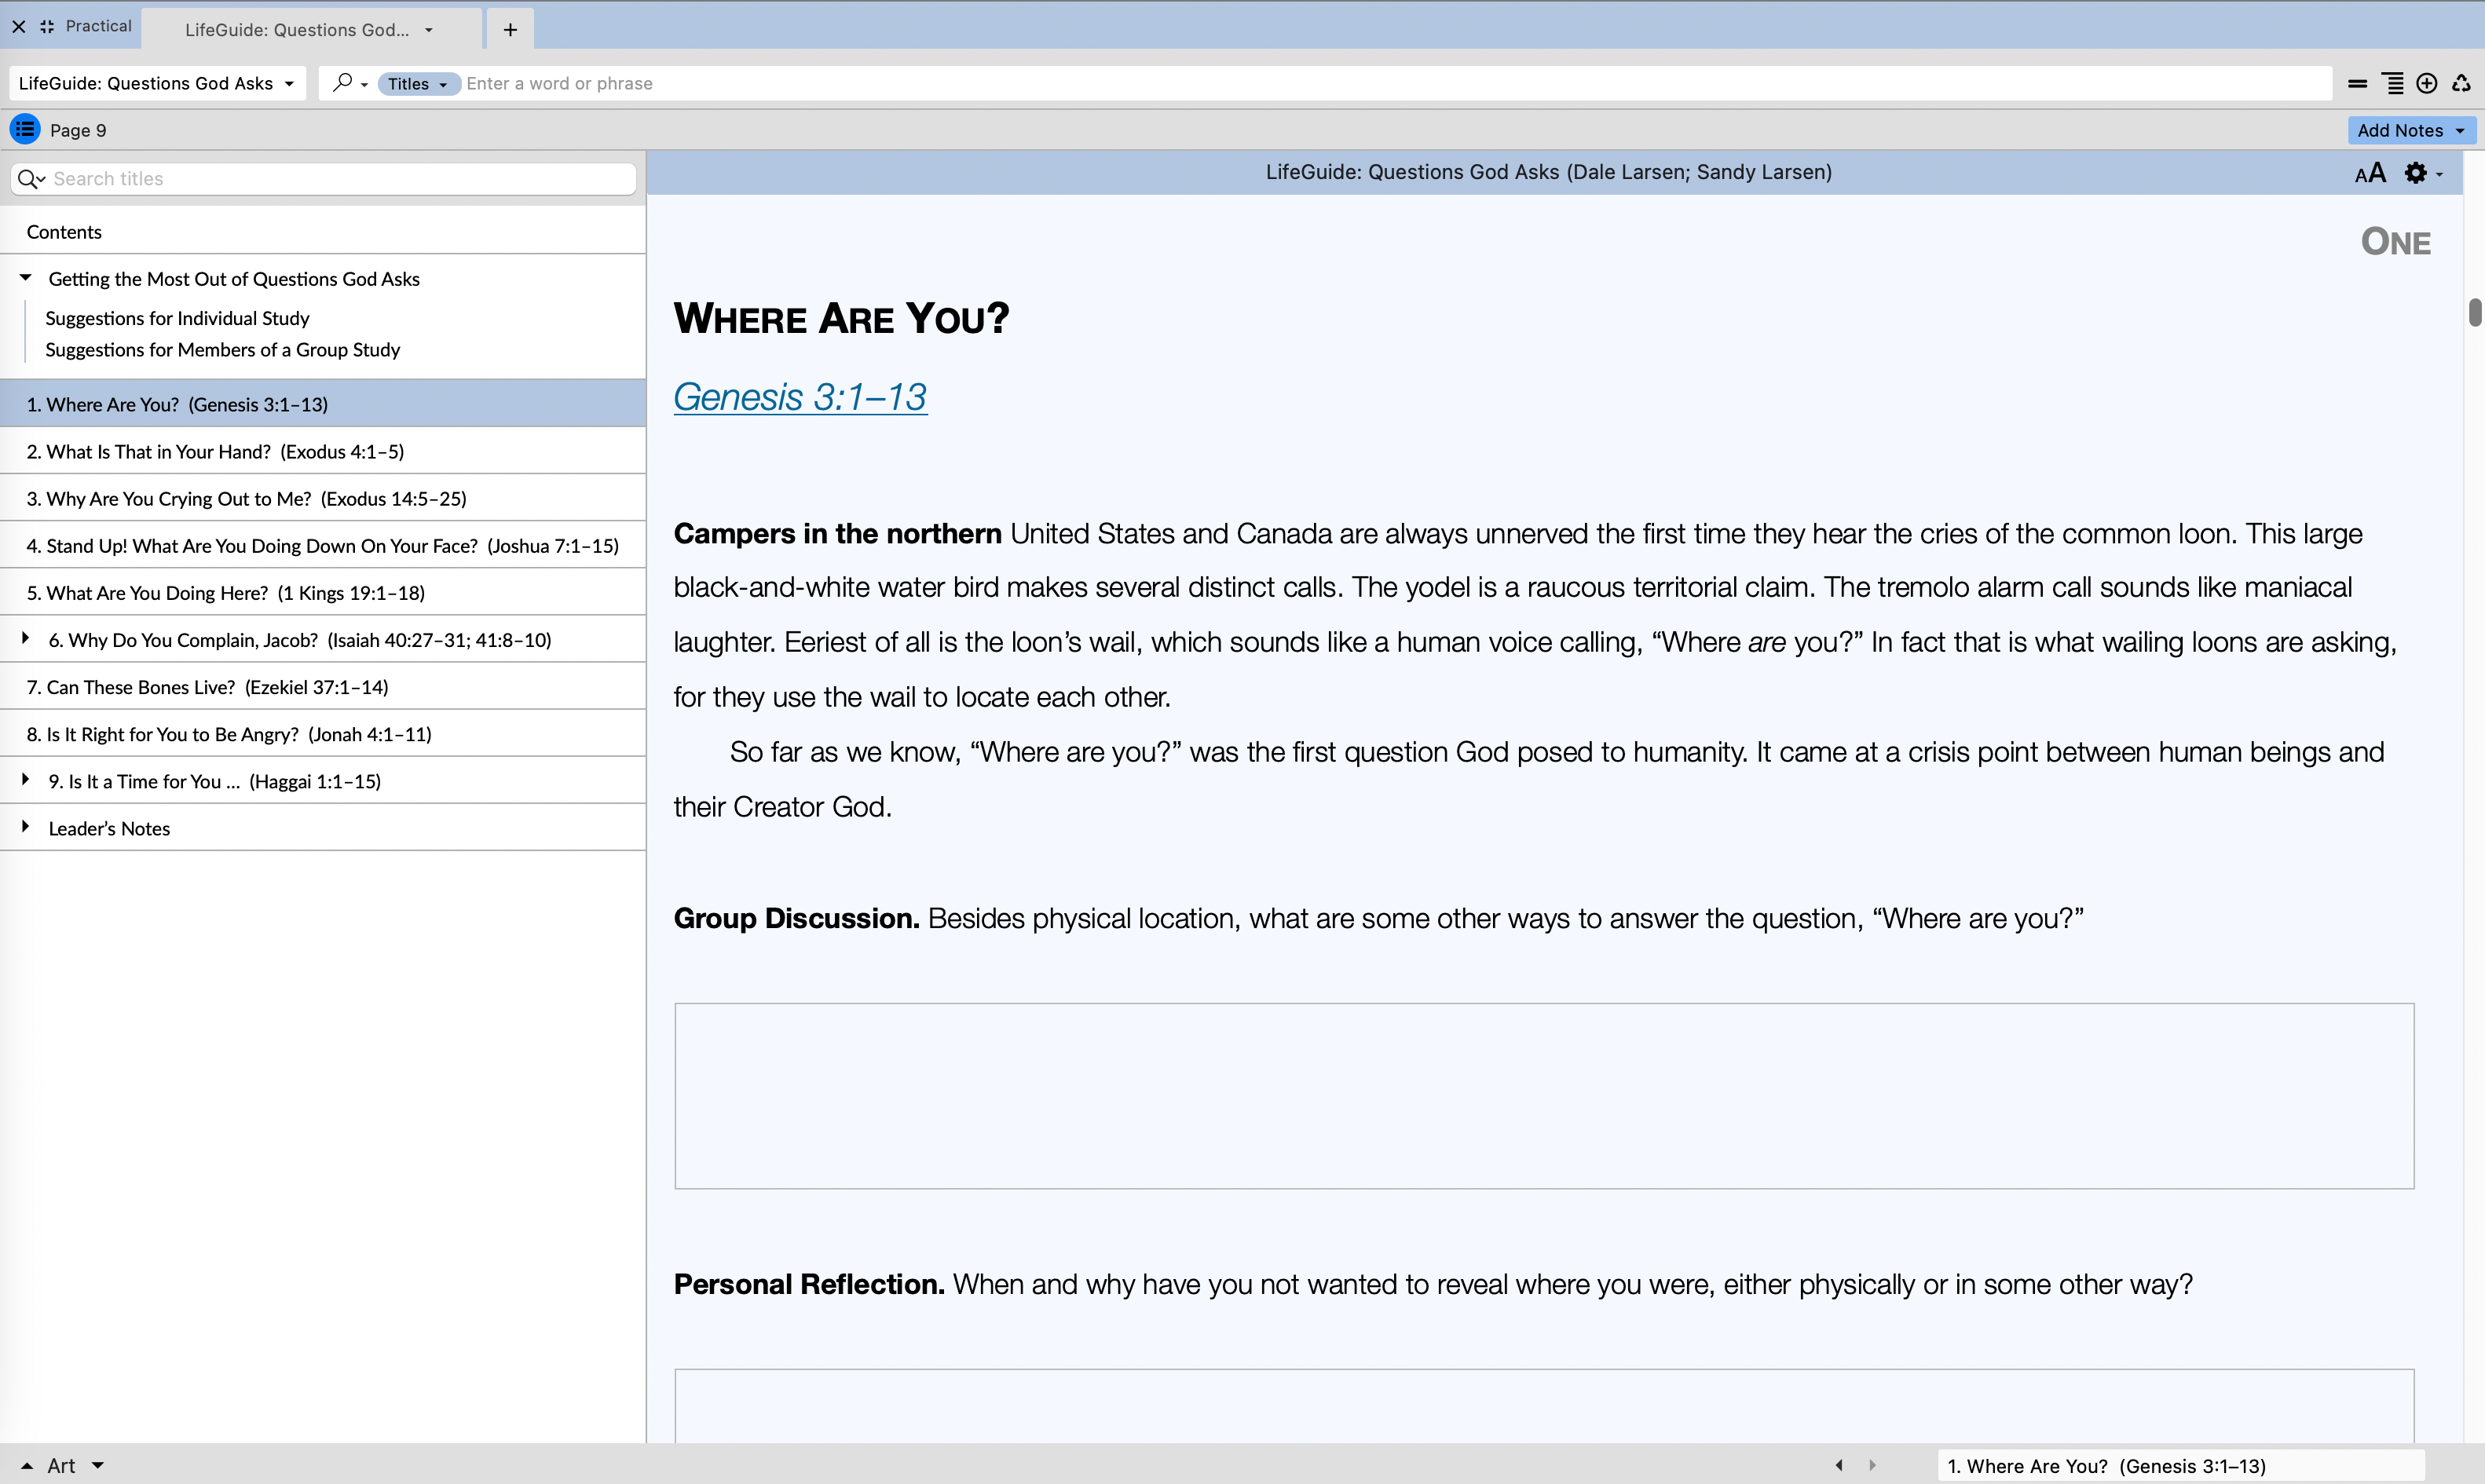Click the 'Campers in the northern' paragraph opening
The image size is (2485, 1484).
(837, 533)
